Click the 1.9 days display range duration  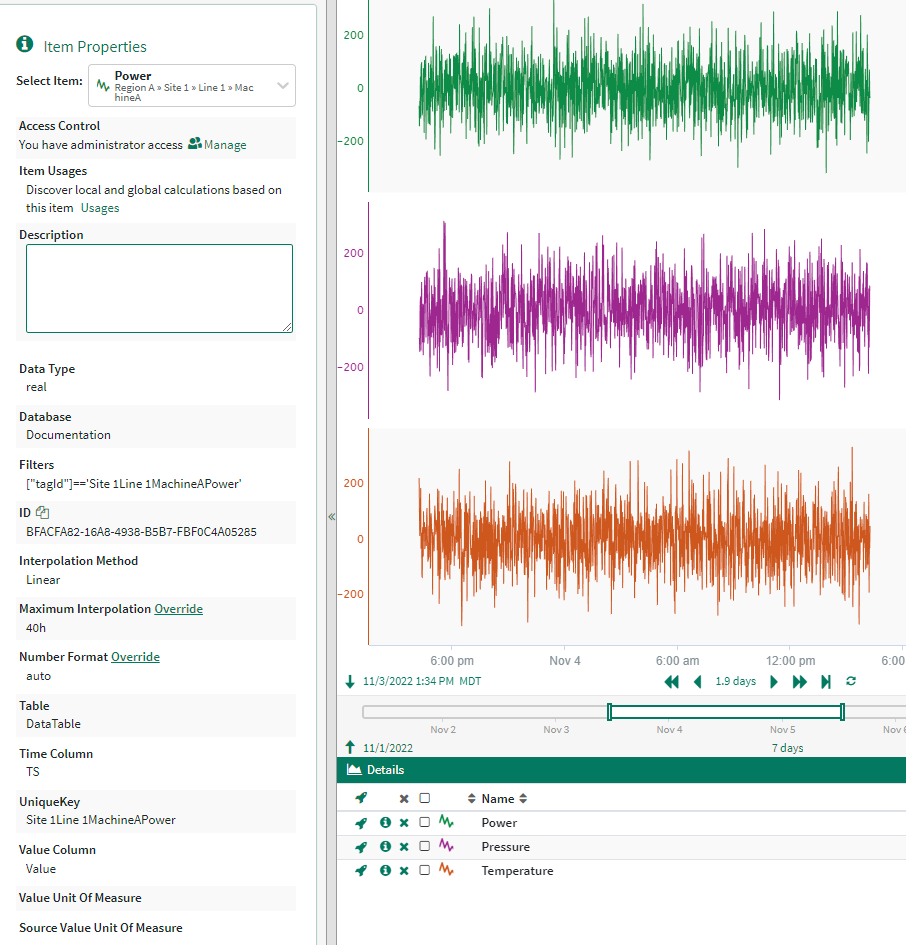click(x=735, y=682)
